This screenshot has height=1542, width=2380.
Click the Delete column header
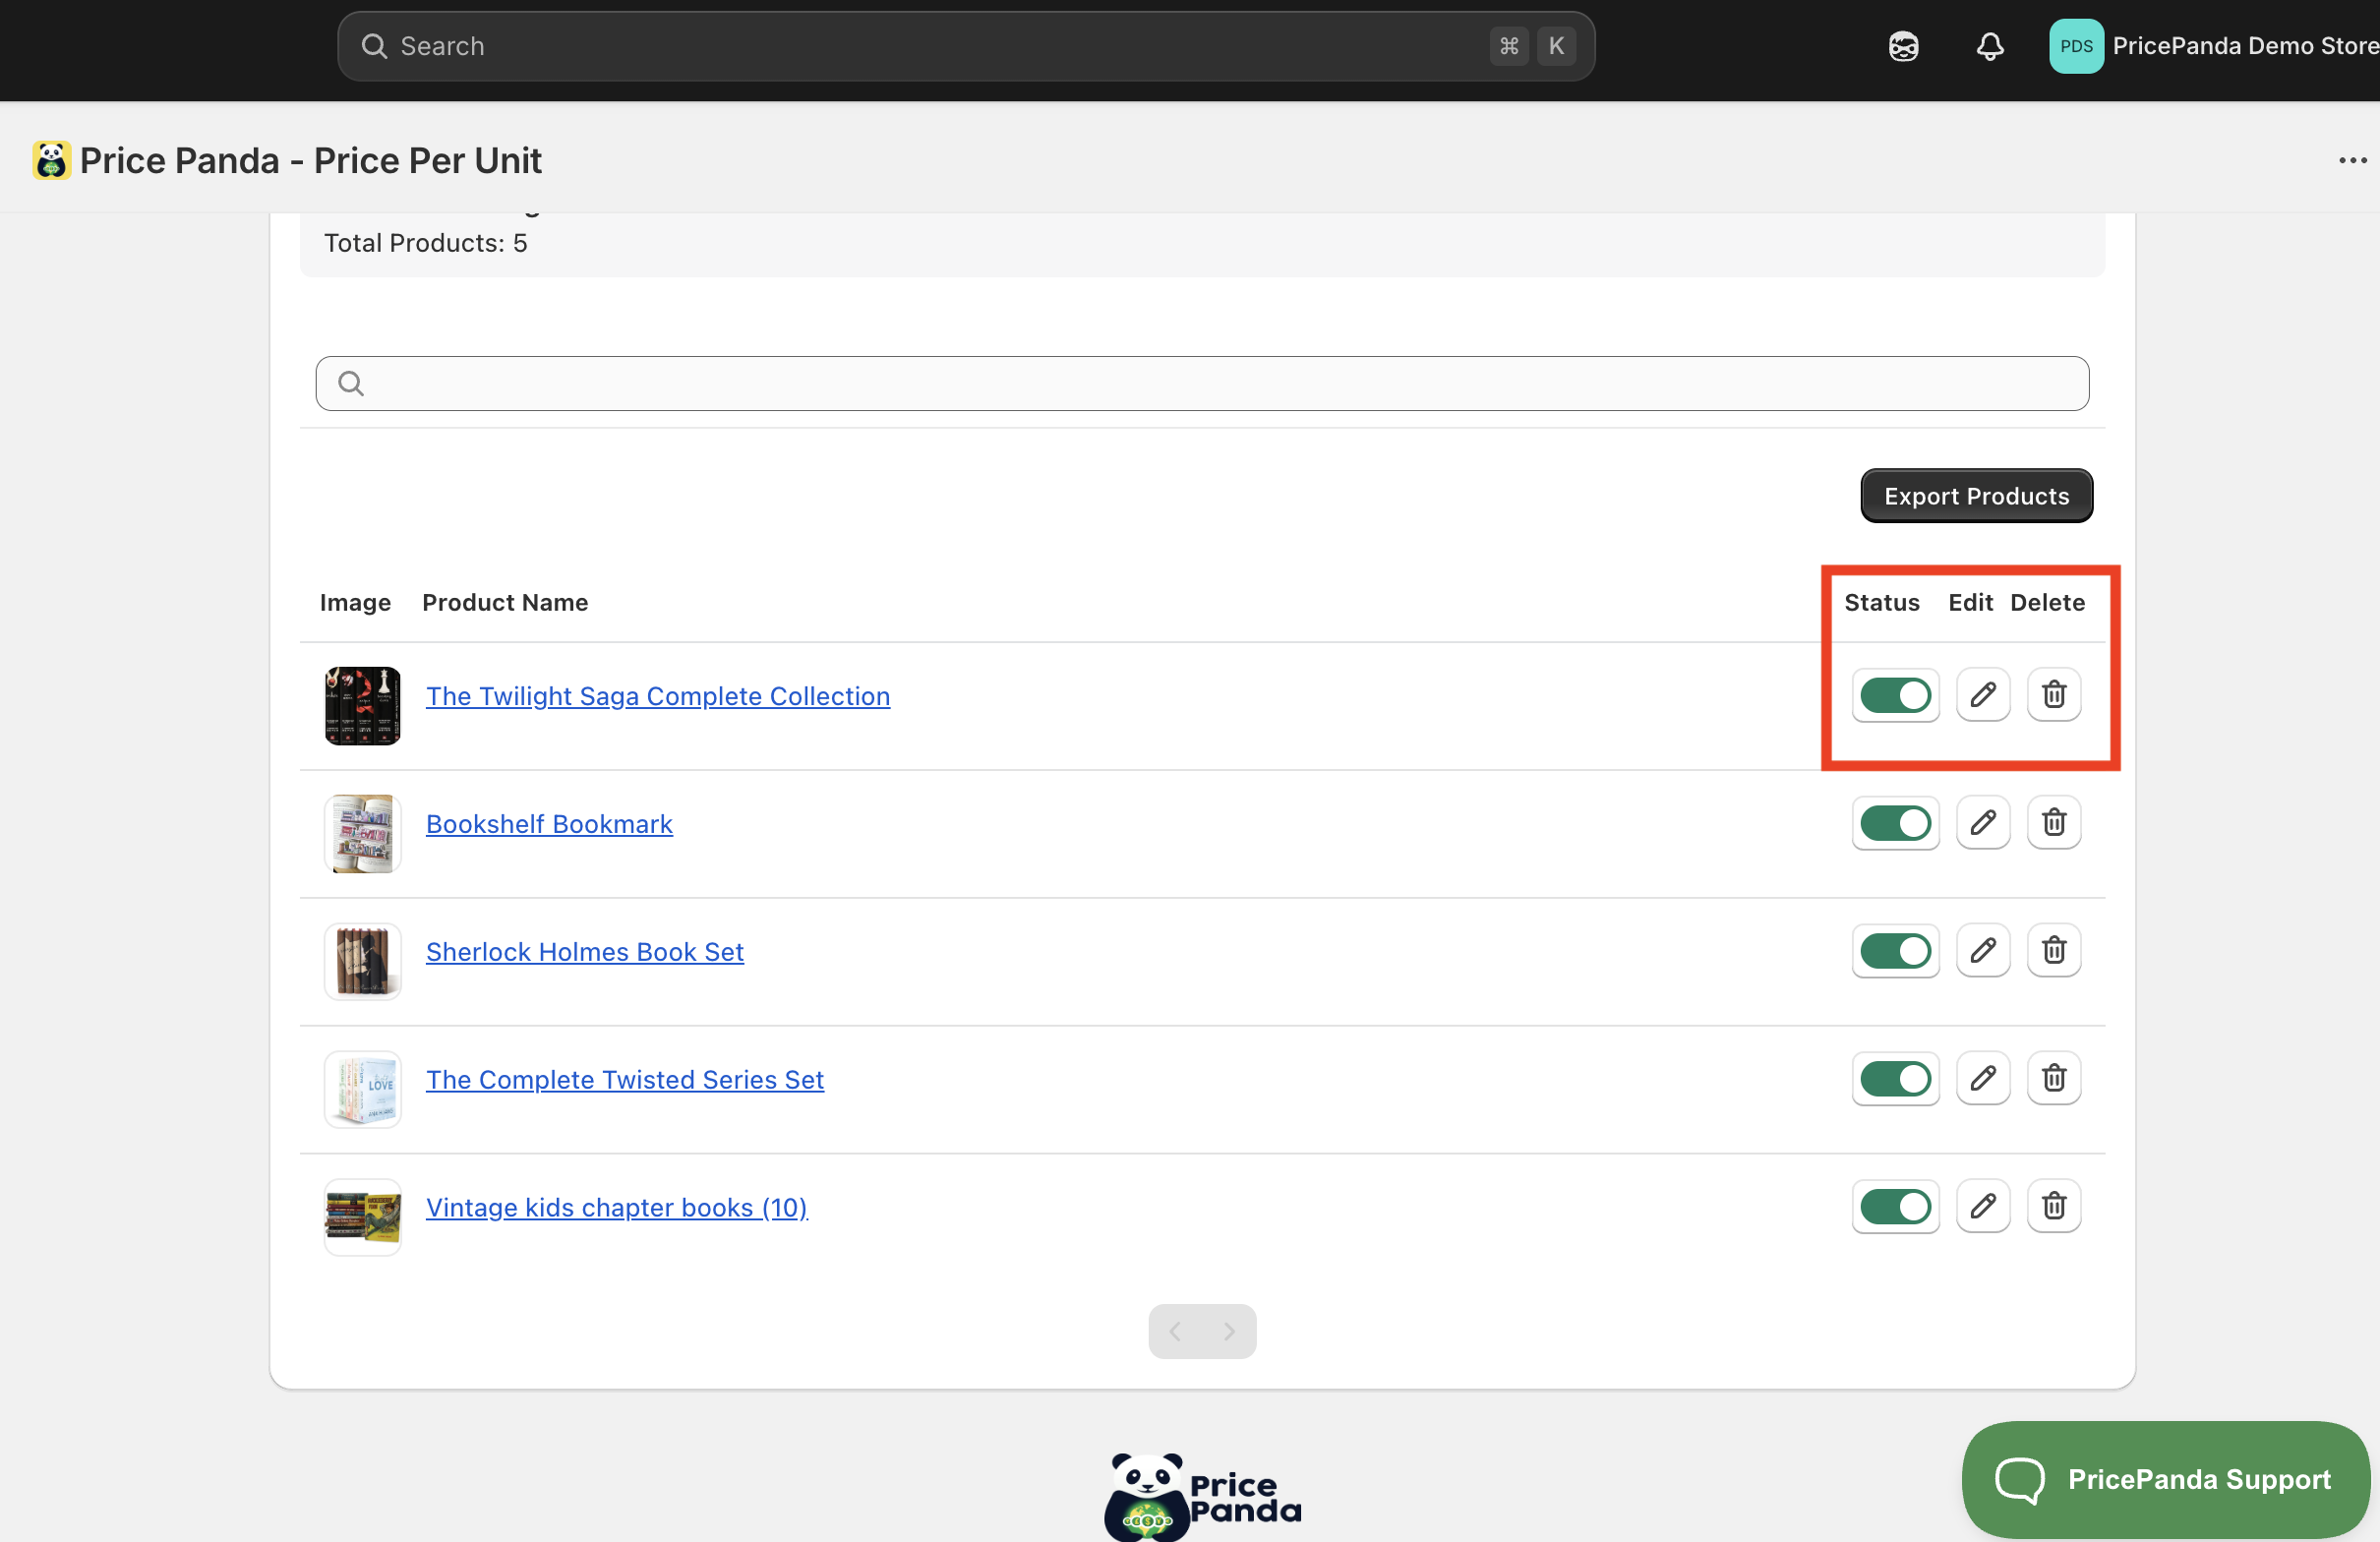2047,602
